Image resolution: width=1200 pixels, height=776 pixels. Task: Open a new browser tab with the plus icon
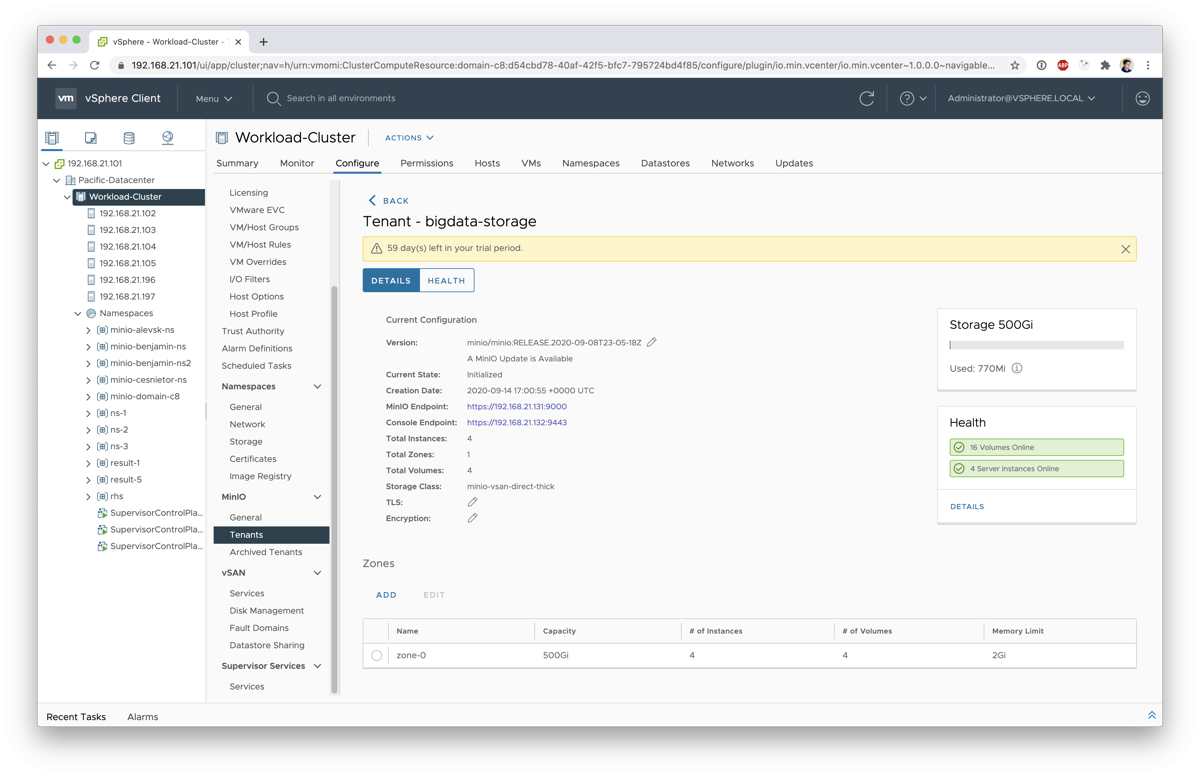264,42
